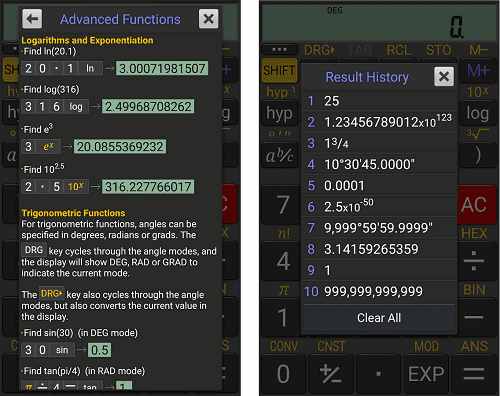Select history entry 8 3.14159265359
500x396 pixels.
tap(379, 249)
